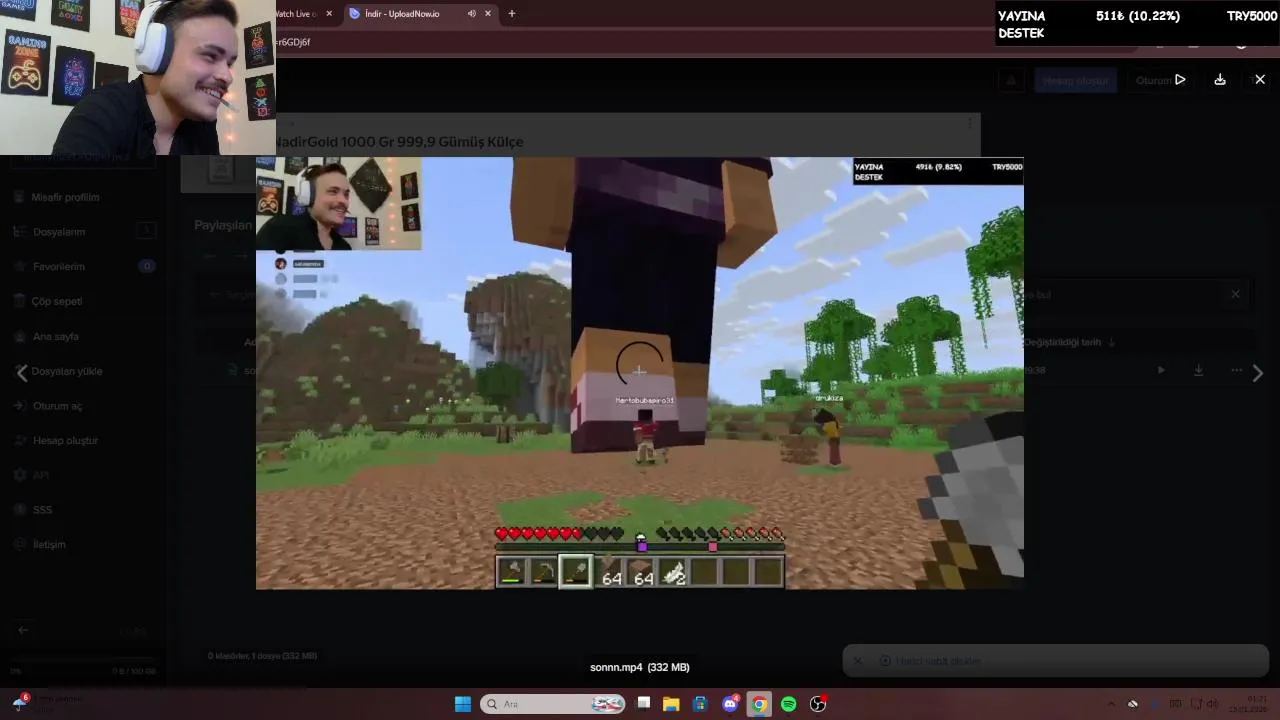The width and height of the screenshot is (1280, 720).
Task: Open Discord from the taskbar
Action: click(x=730, y=704)
